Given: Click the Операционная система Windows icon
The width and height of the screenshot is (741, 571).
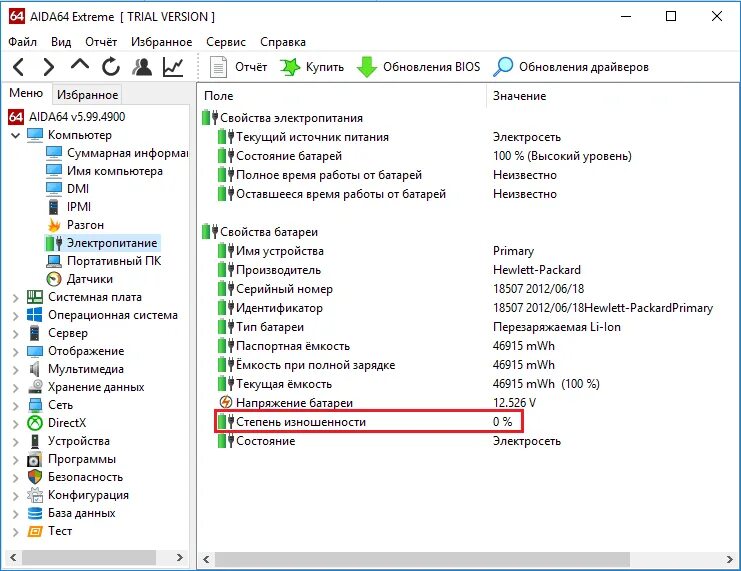Looking at the screenshot, I should pyautogui.click(x=35, y=315).
